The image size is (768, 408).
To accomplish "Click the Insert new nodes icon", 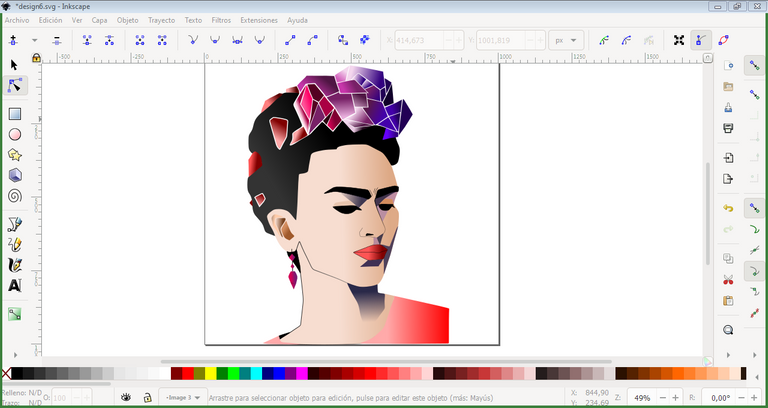I will 13,40.
